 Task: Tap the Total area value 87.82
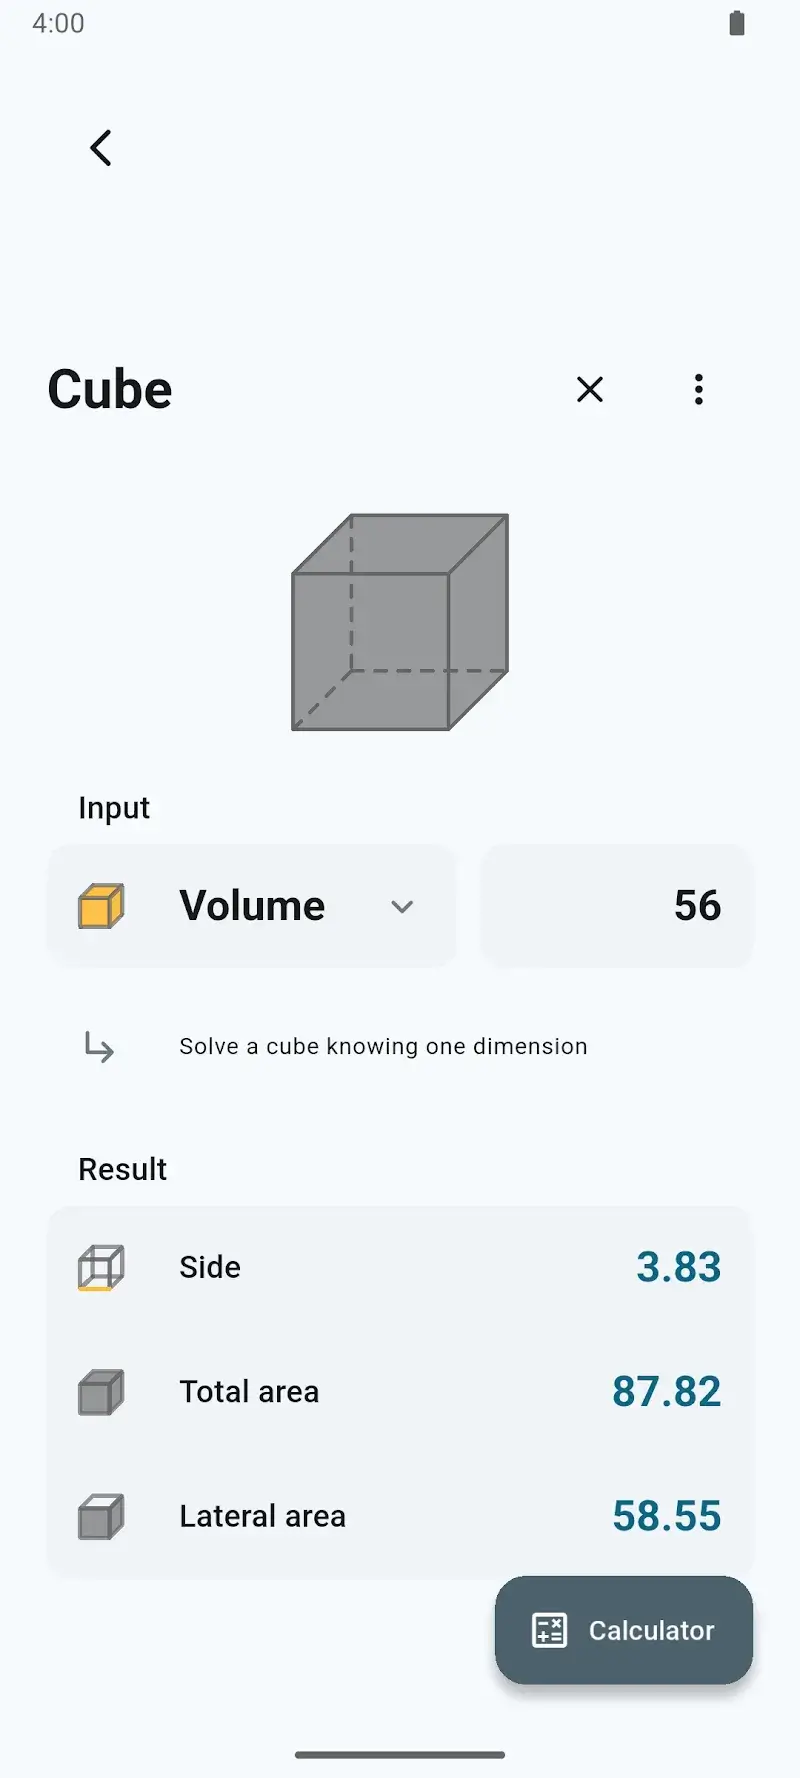(667, 1391)
